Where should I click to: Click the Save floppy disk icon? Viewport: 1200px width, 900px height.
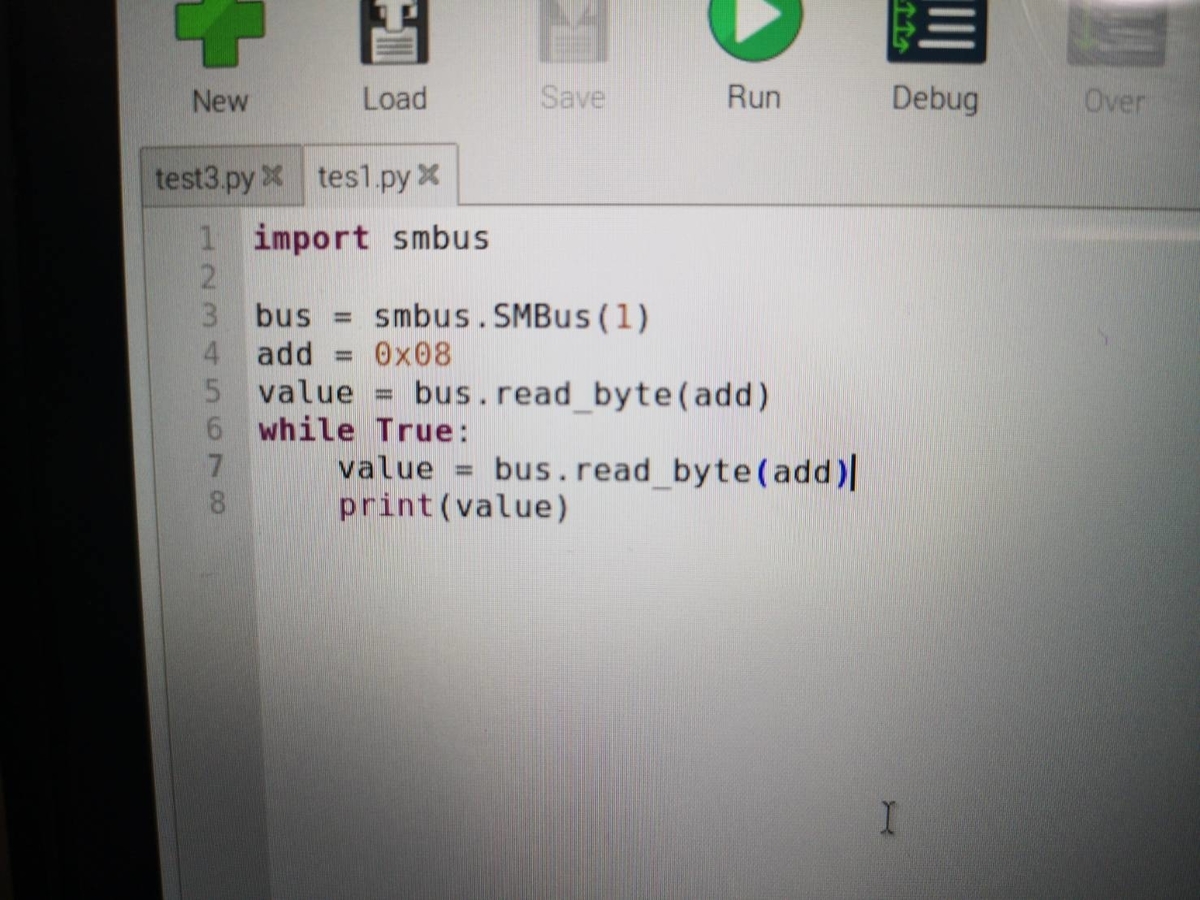[x=573, y=30]
